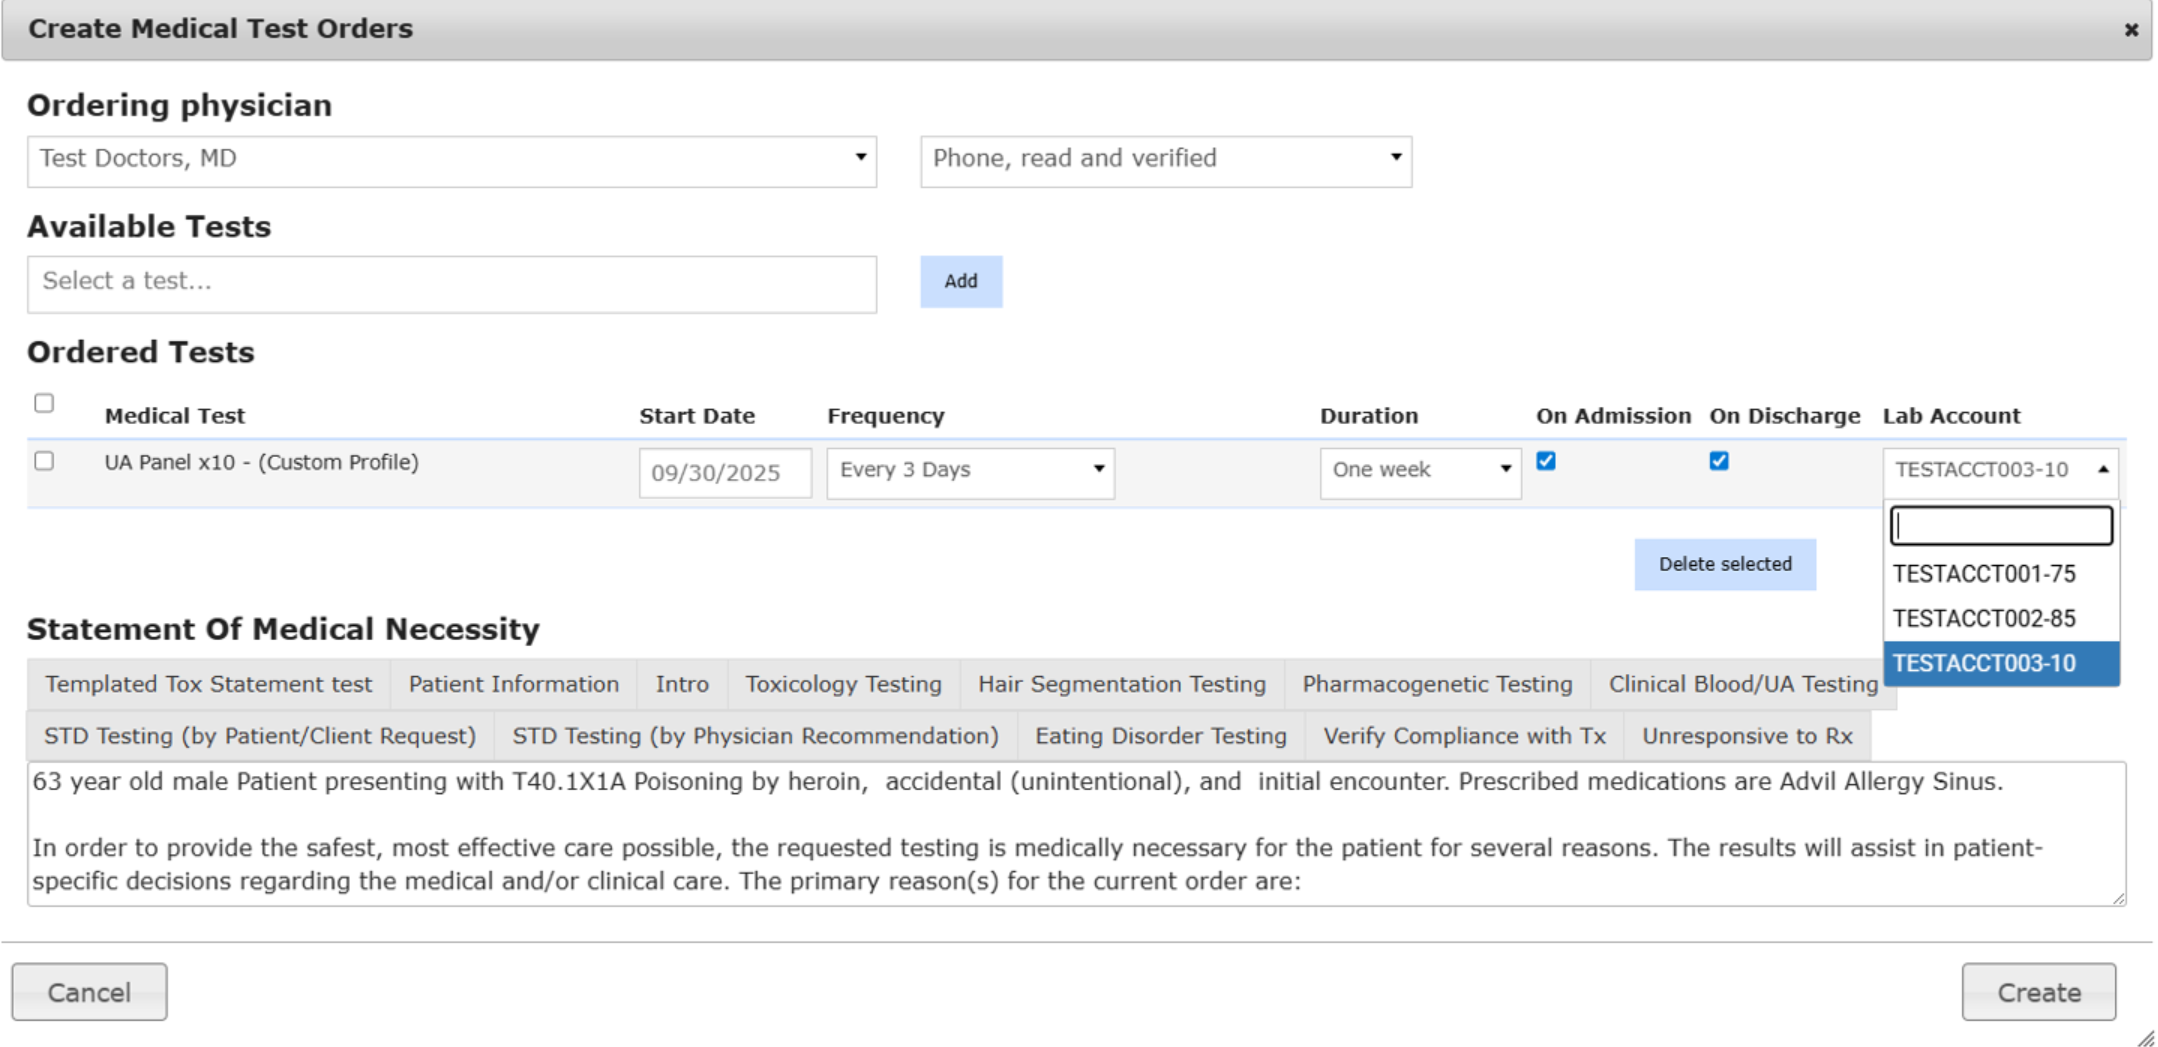Image resolution: width=2158 pixels, height=1047 pixels.
Task: Click the Delete selected button
Action: click(1724, 565)
